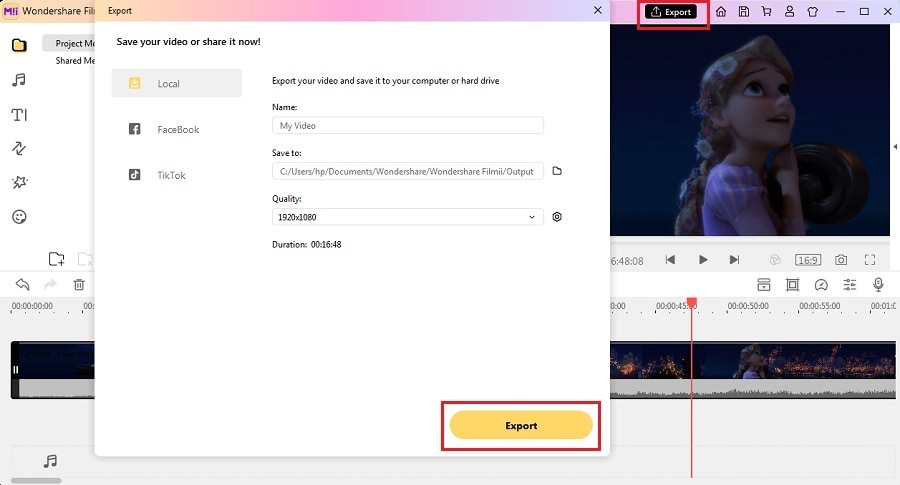Select the video clip on the timeline
The width and height of the screenshot is (900, 485).
pyautogui.click(x=752, y=370)
